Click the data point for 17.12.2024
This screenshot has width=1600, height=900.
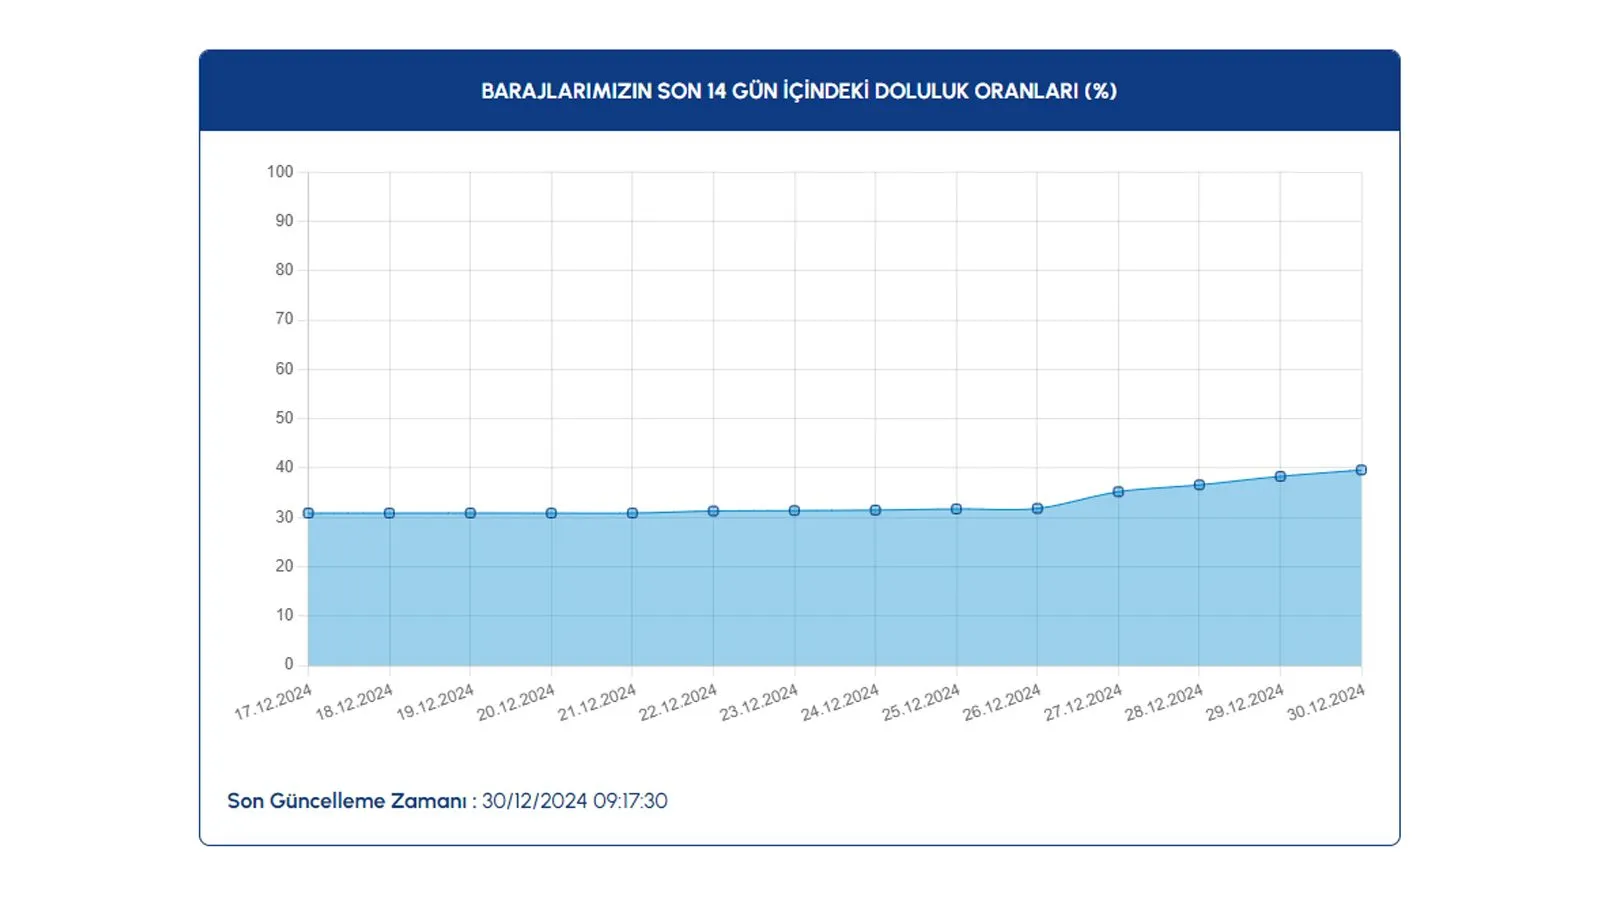click(308, 513)
